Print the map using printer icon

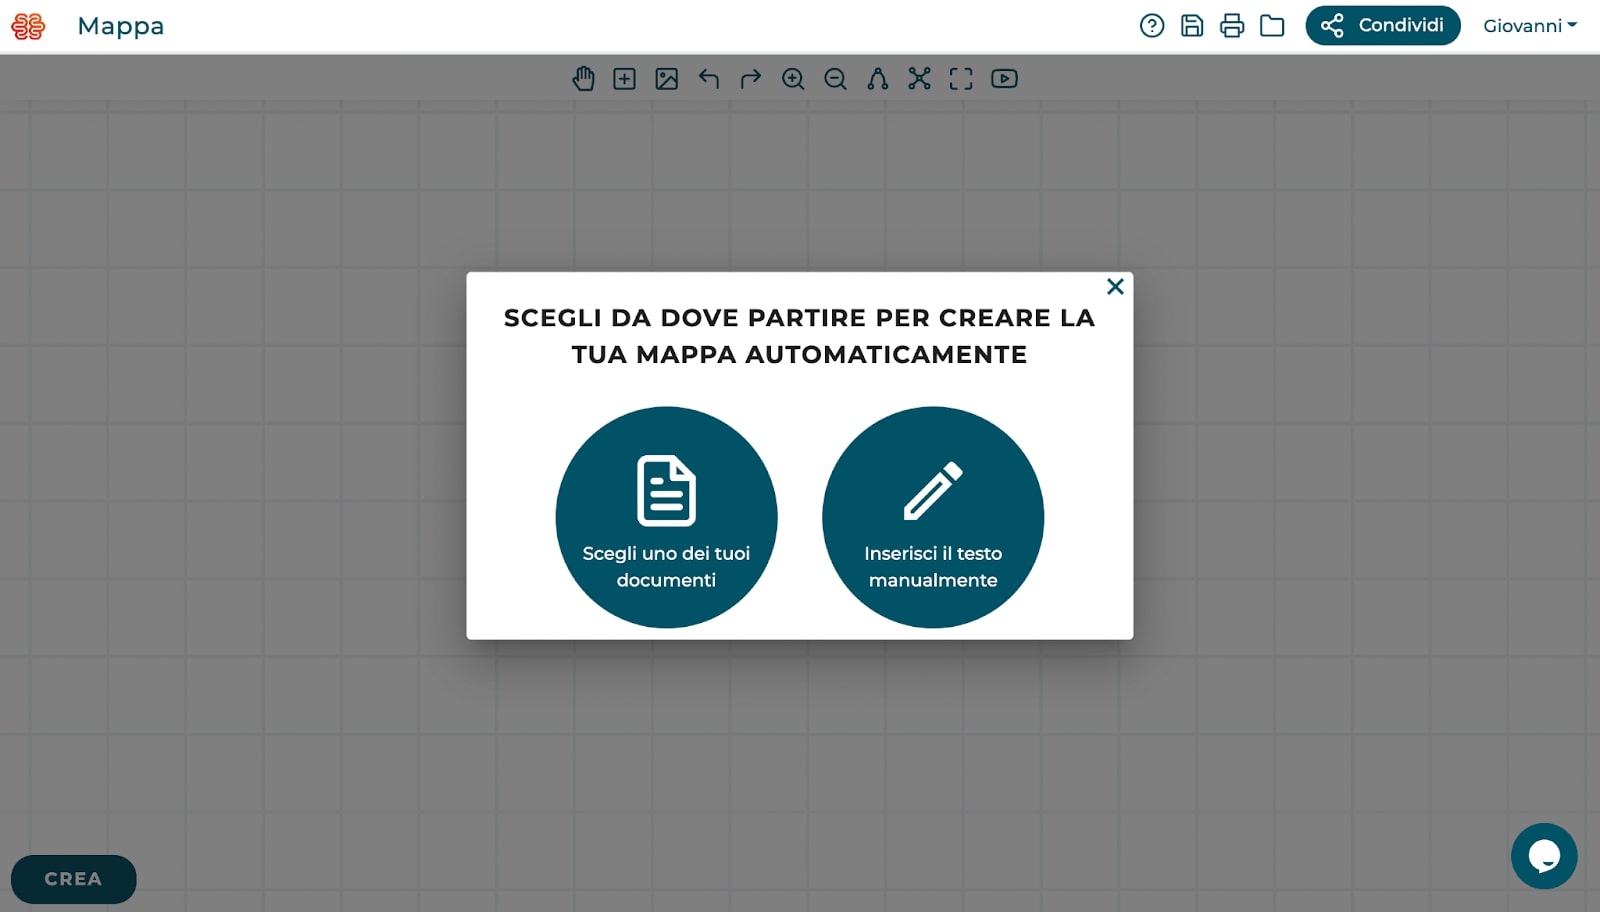[1232, 26]
